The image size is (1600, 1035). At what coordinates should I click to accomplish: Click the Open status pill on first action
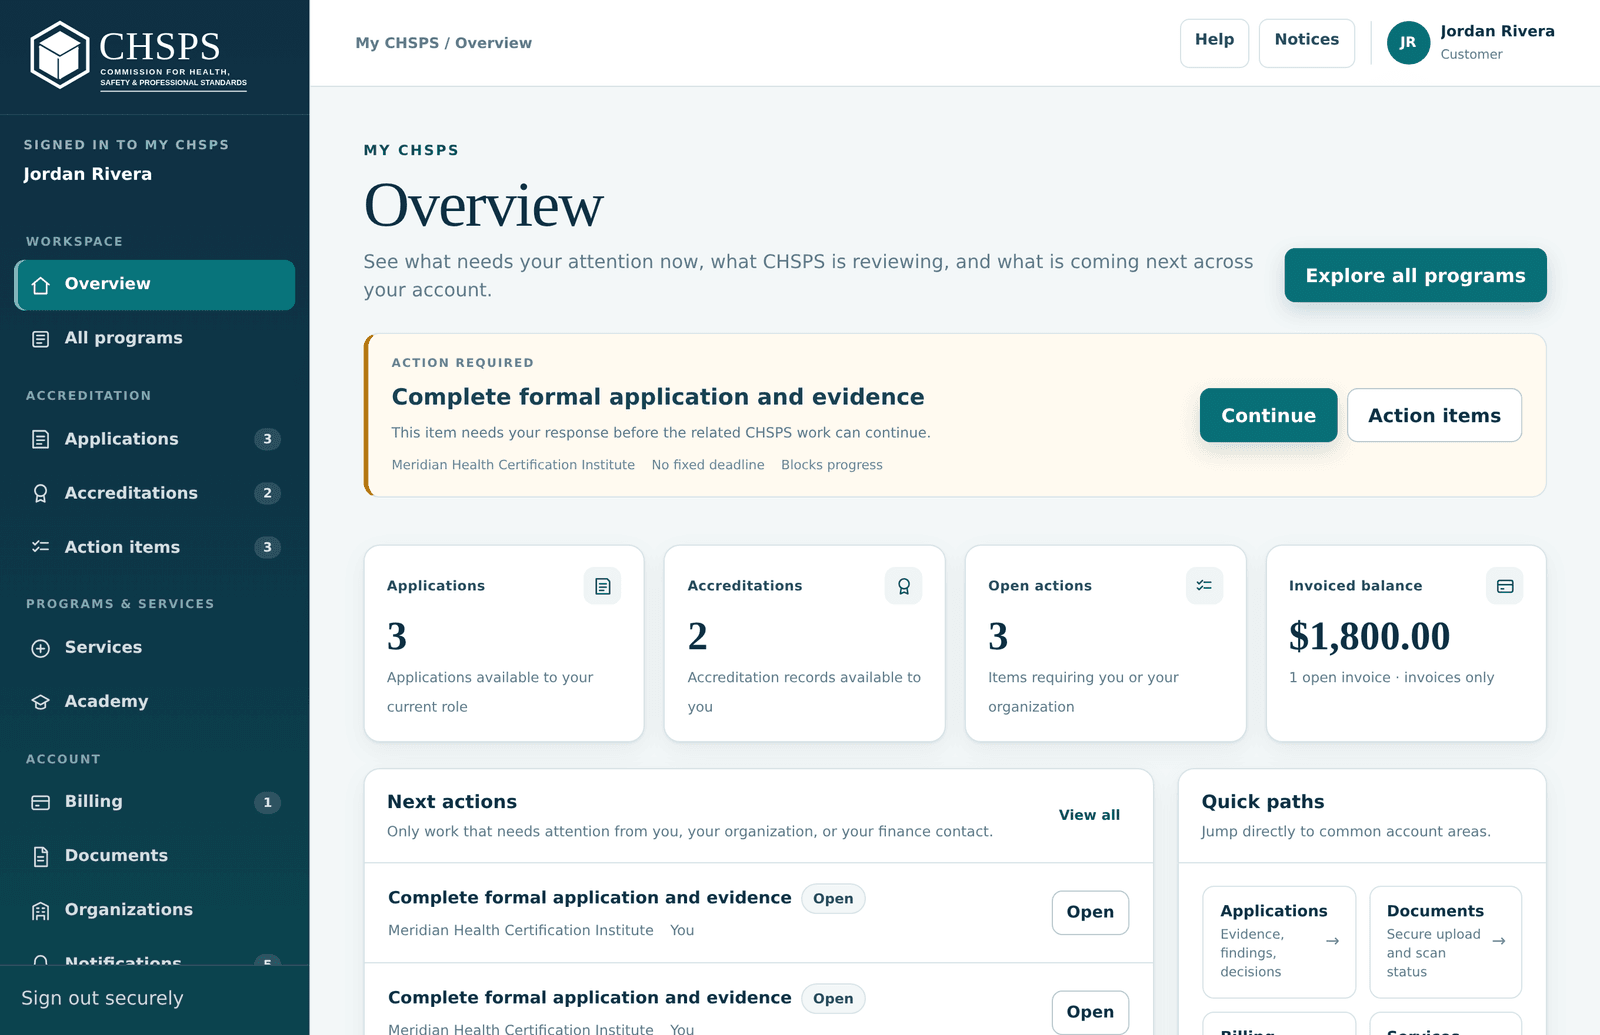[833, 899]
